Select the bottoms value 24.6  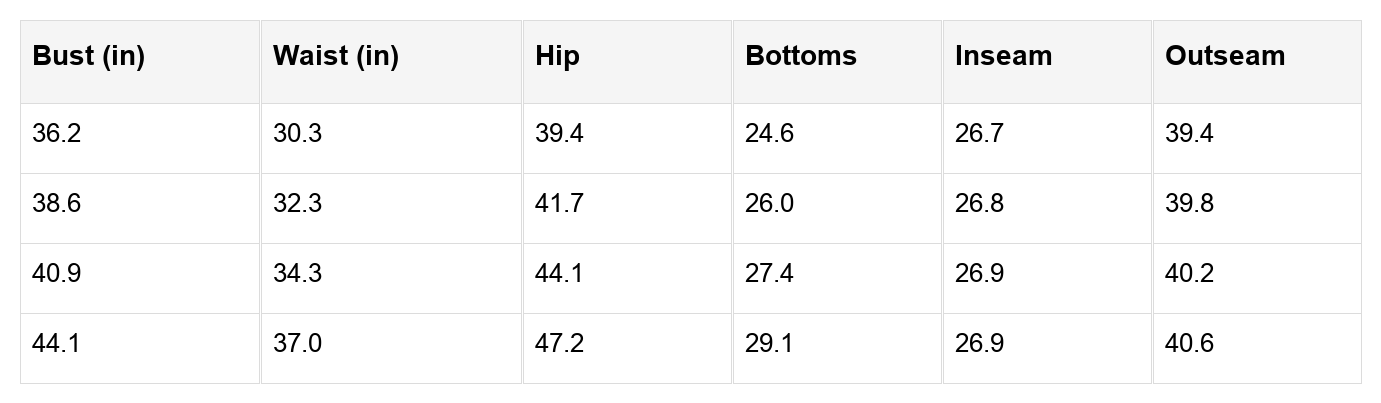770,134
